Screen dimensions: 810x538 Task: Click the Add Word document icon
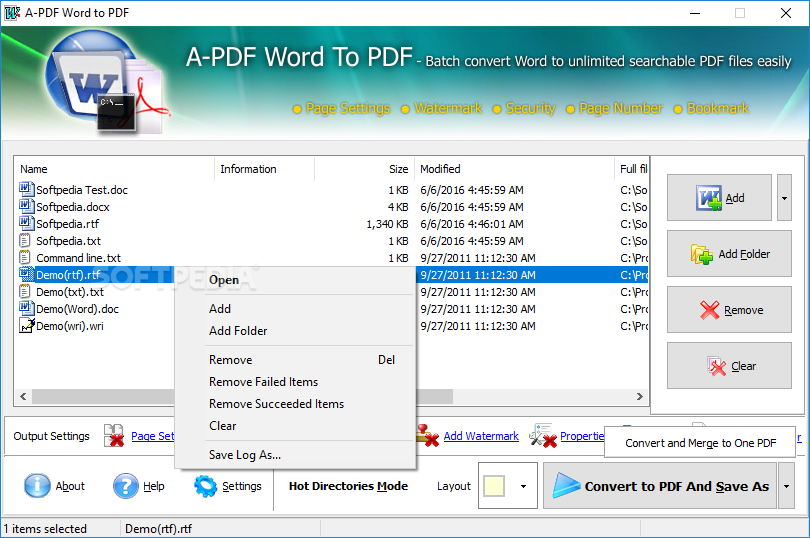pyautogui.click(x=709, y=197)
